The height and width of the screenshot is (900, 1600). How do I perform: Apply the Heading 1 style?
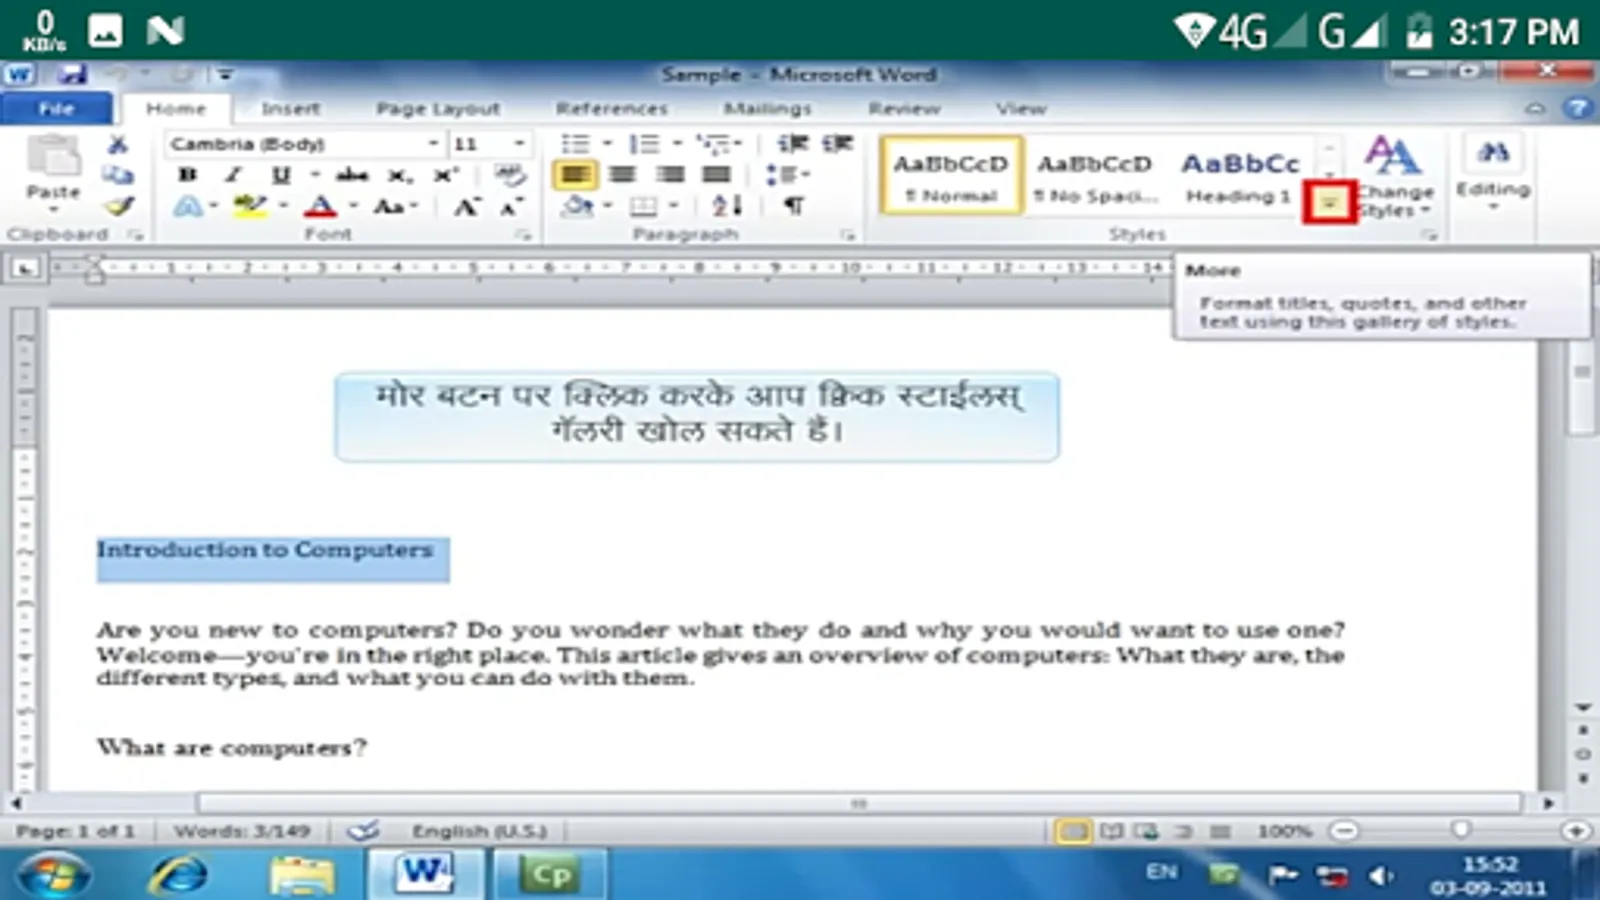click(1240, 176)
